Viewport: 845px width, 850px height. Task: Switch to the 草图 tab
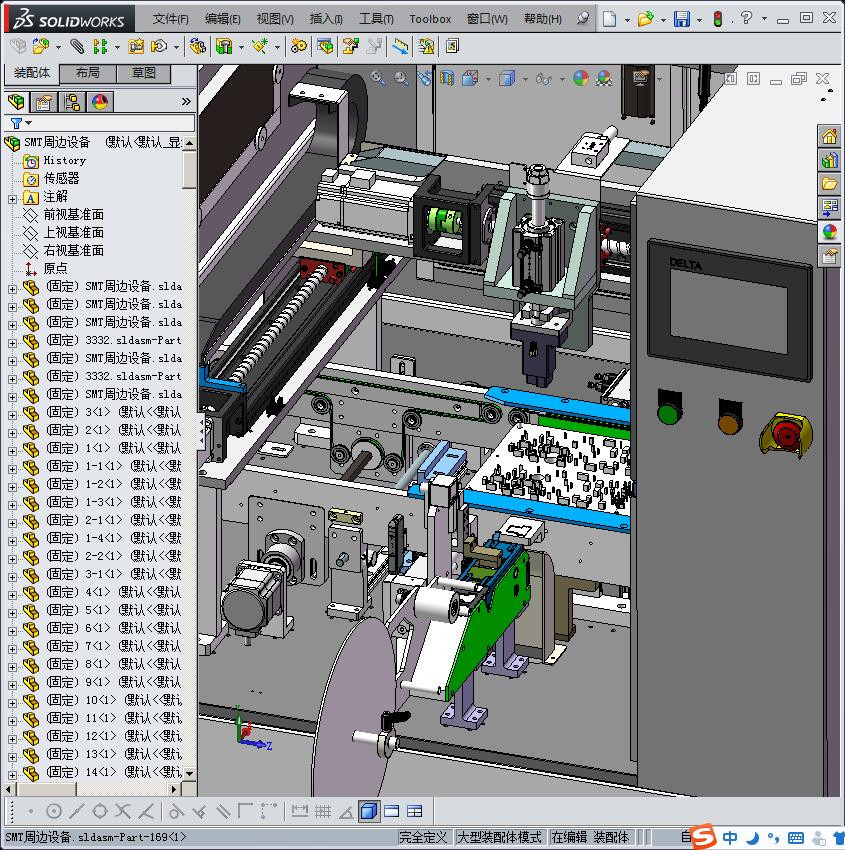143,73
